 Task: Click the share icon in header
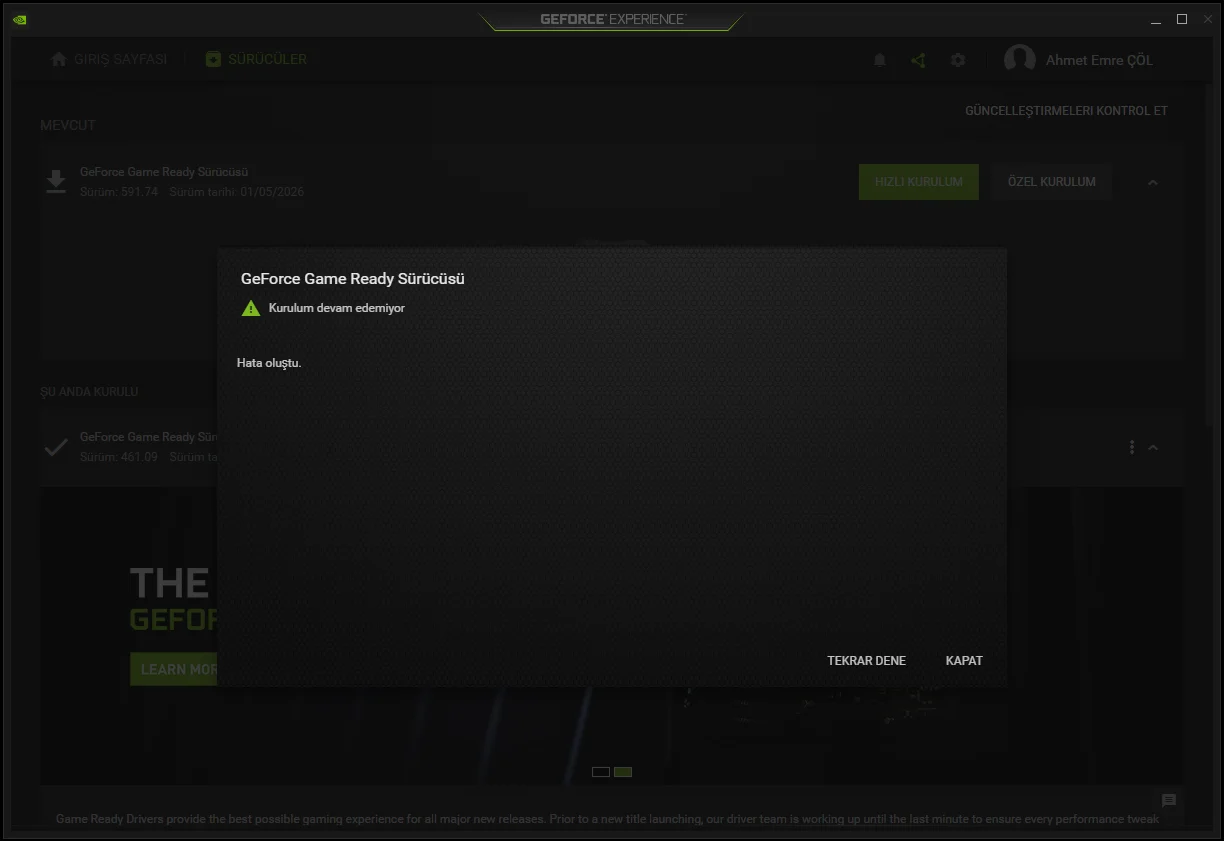click(919, 60)
